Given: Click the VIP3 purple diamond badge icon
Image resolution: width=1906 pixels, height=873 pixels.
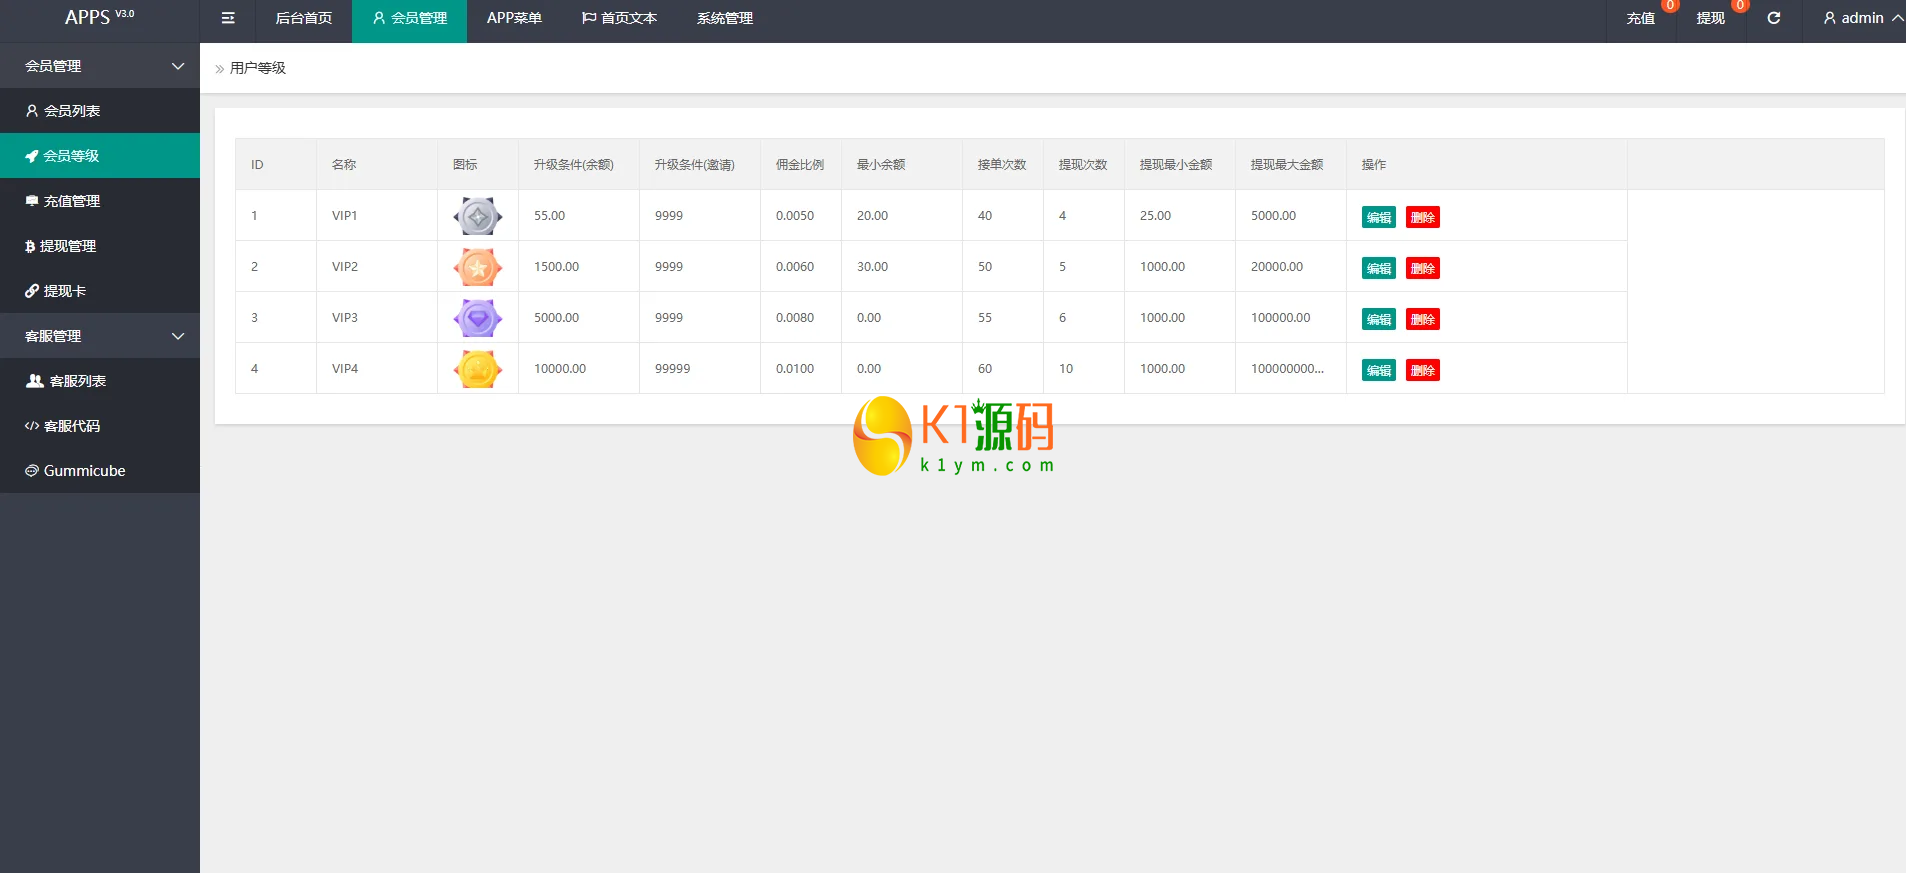Looking at the screenshot, I should point(478,318).
